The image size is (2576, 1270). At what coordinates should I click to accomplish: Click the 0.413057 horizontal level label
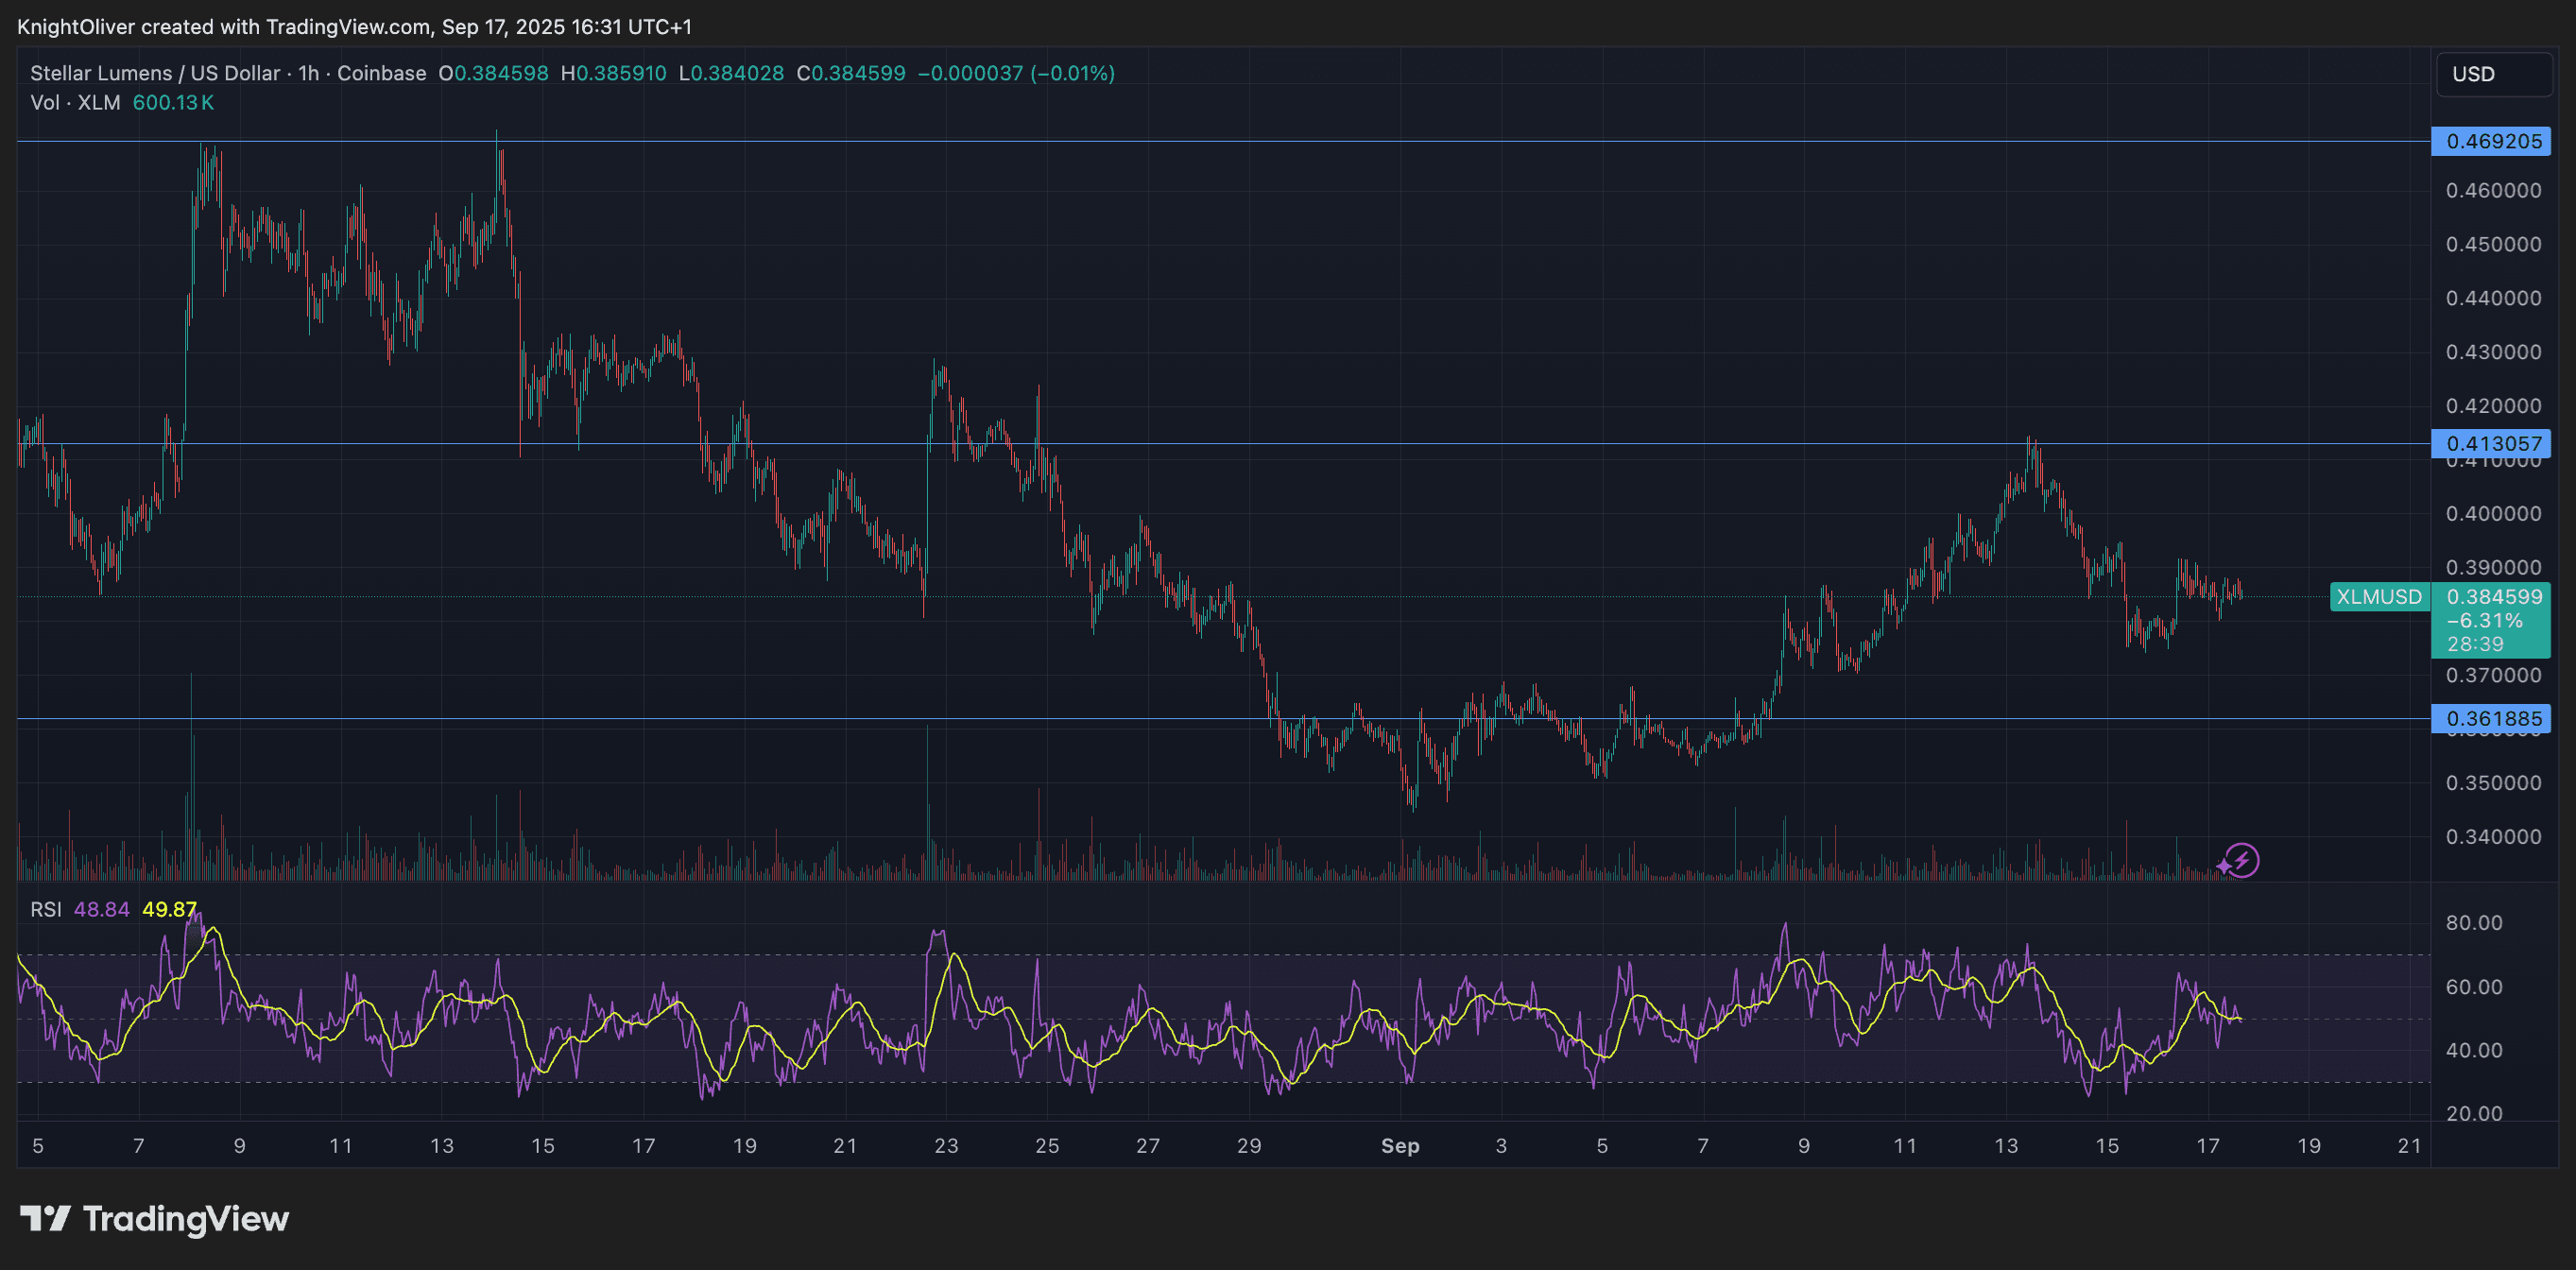click(2492, 444)
